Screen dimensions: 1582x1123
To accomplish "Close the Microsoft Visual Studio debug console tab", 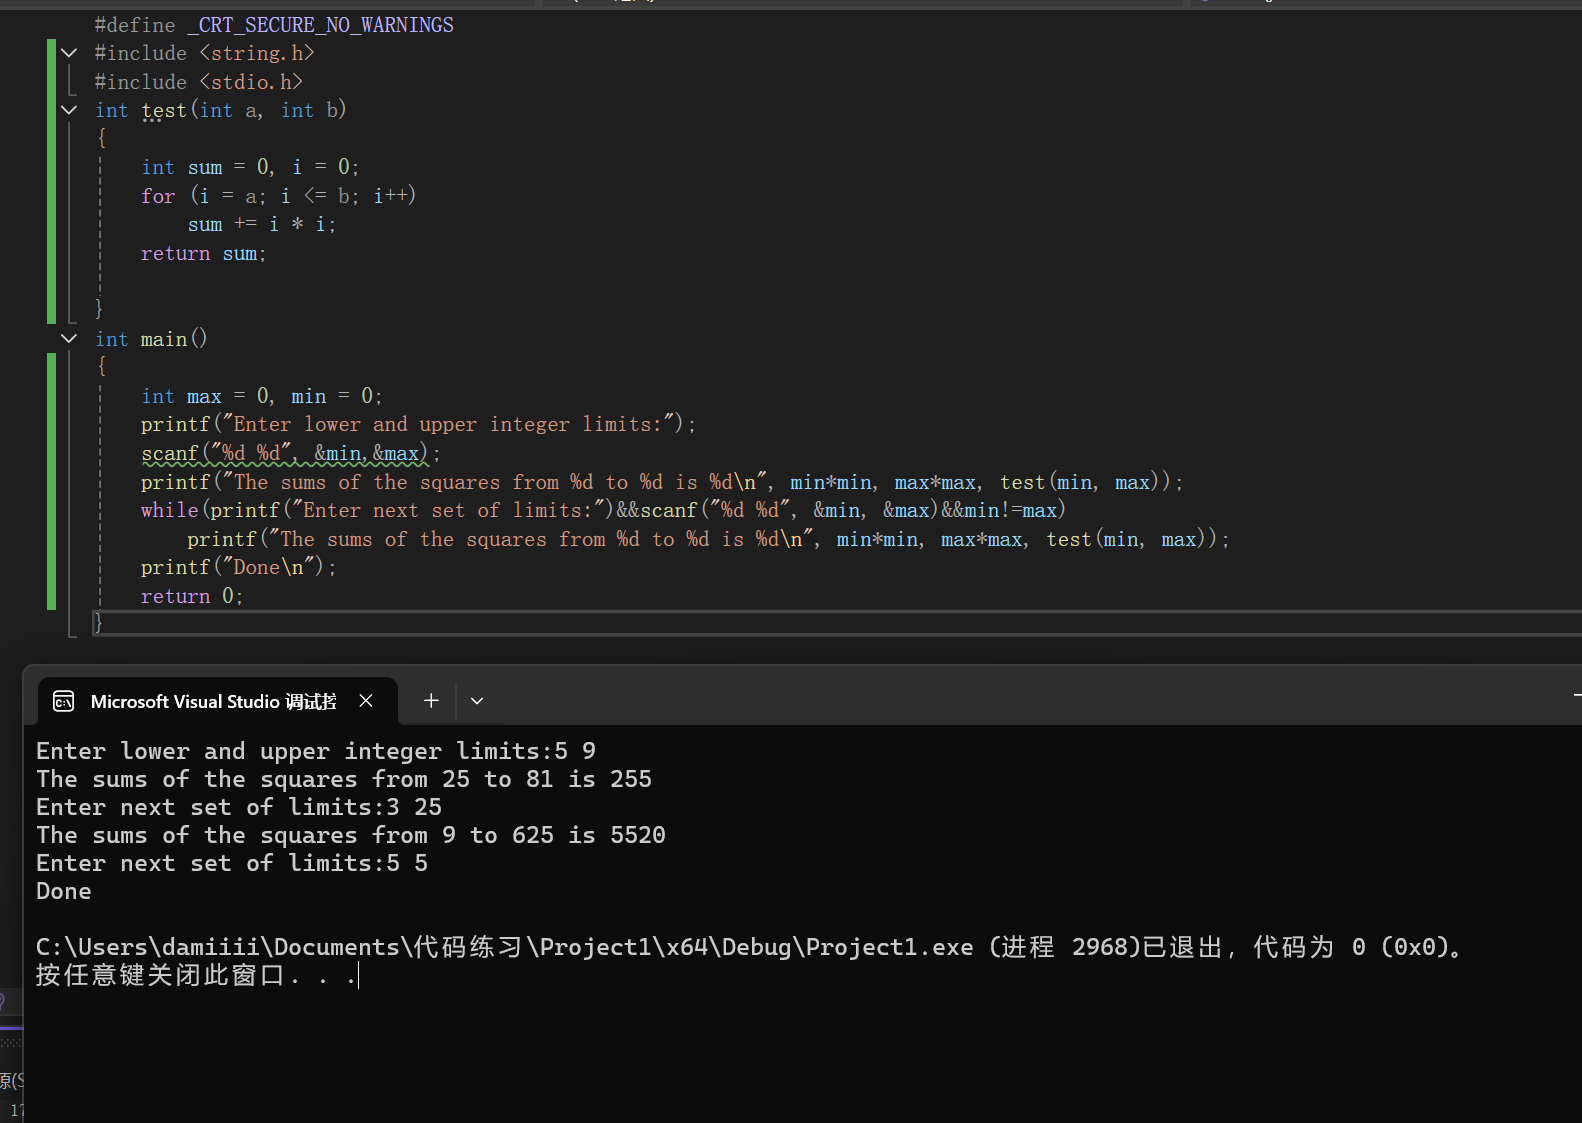I will coord(366,701).
